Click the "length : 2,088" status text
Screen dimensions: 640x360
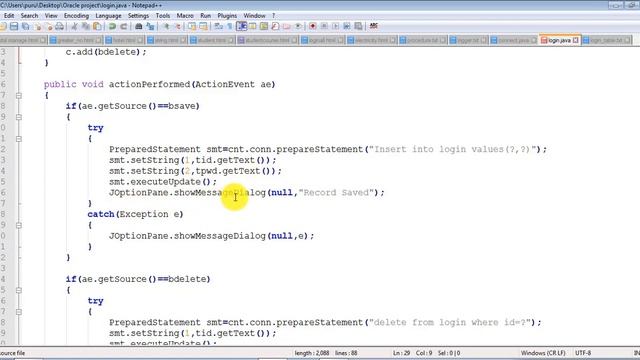point(312,353)
